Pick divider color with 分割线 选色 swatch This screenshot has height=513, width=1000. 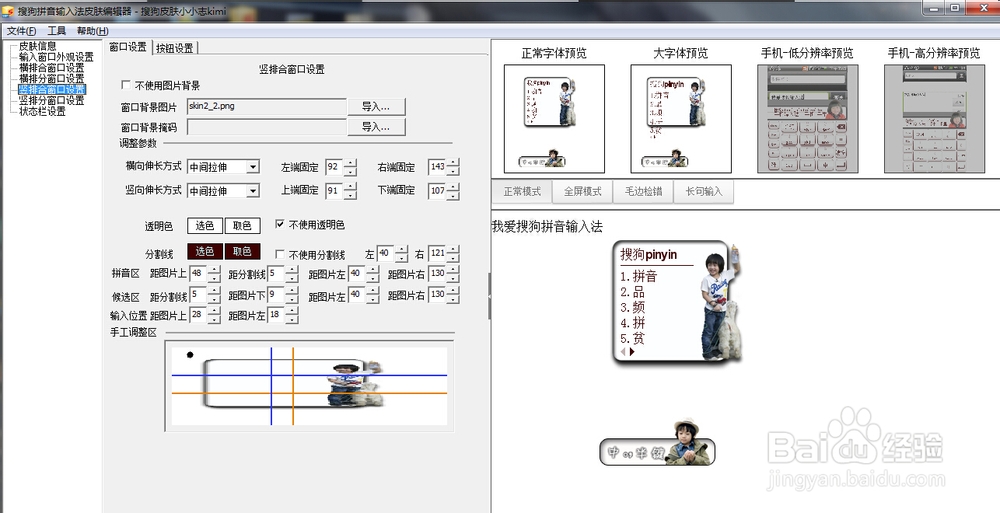pyautogui.click(x=205, y=251)
